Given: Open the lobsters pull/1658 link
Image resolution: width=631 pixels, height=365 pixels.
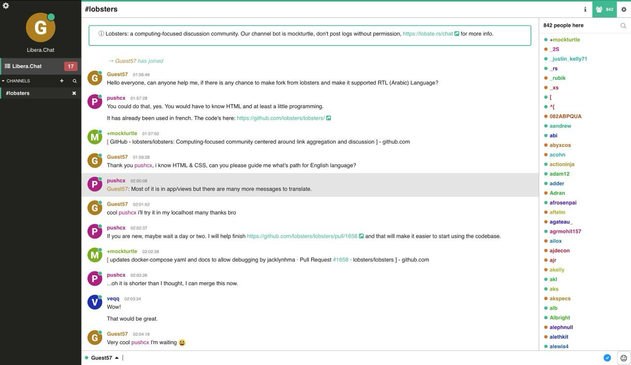Looking at the screenshot, I should click(x=302, y=236).
